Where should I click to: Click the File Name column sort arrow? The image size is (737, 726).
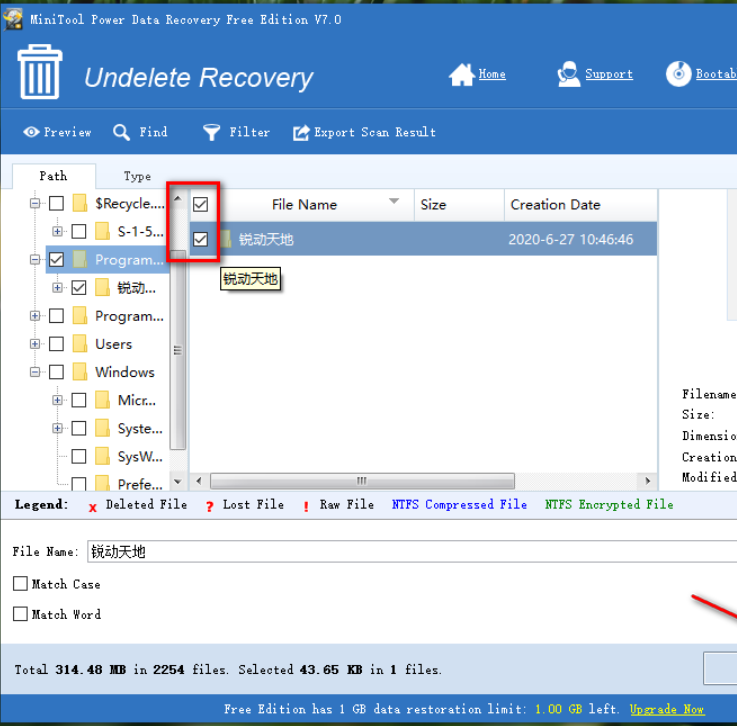click(394, 201)
